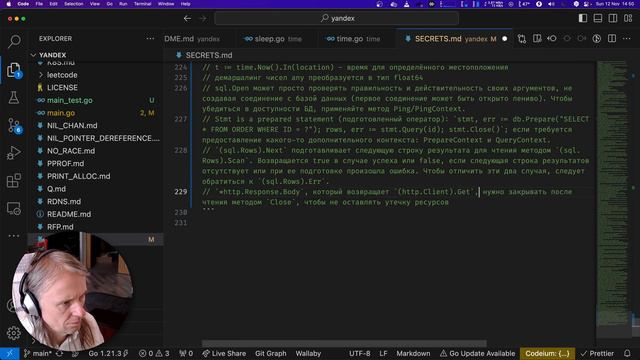This screenshot has height=360, width=640.
Task: Open Explorer views and more actions menu
Action: [150, 39]
